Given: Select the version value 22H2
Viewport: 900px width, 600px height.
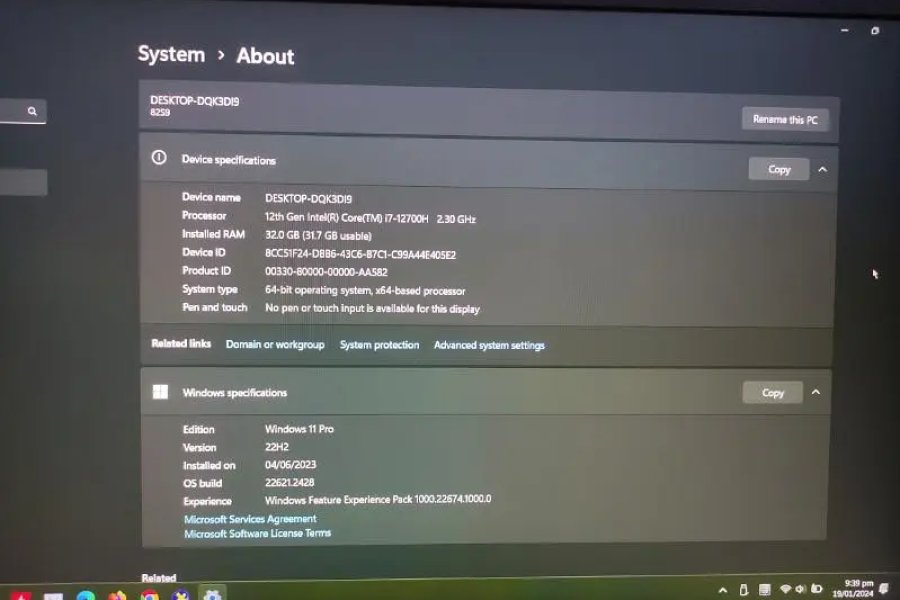Looking at the screenshot, I should click(277, 447).
